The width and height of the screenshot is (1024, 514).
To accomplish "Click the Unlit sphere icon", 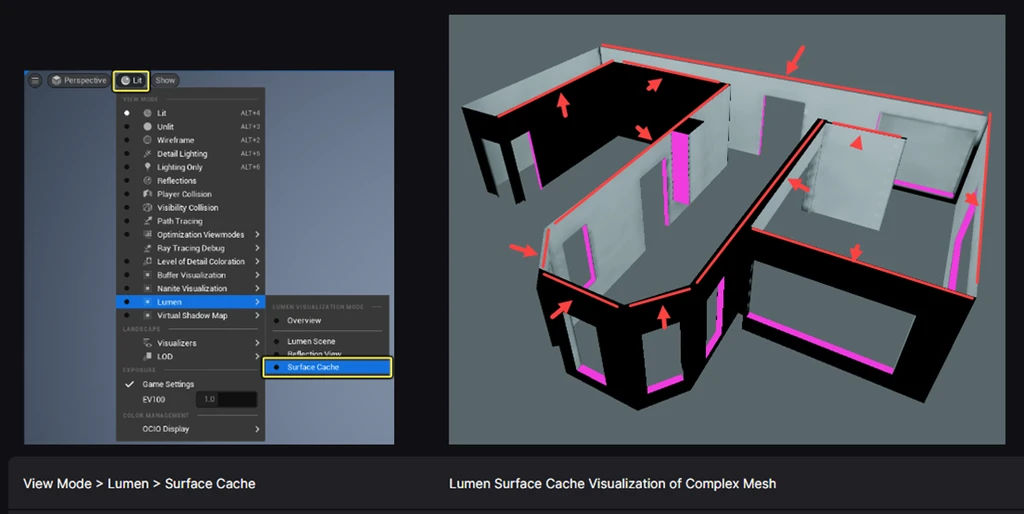I will (148, 127).
